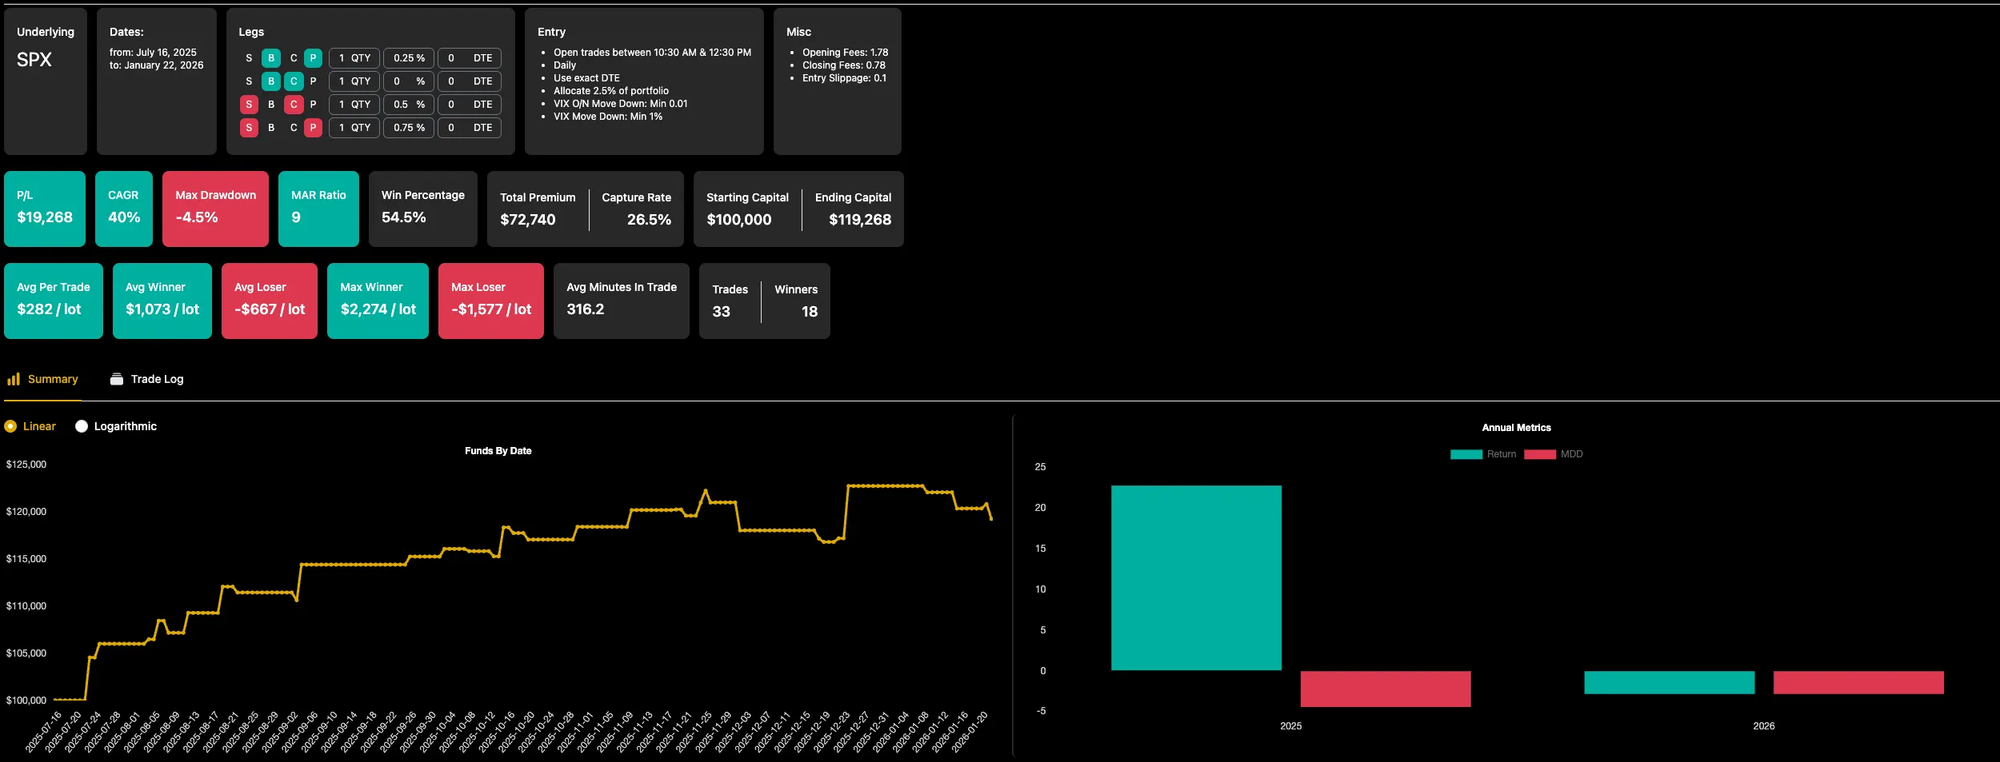Enable Put (P) on the 0.5% leg
This screenshot has height=762, width=2000.
point(313,105)
